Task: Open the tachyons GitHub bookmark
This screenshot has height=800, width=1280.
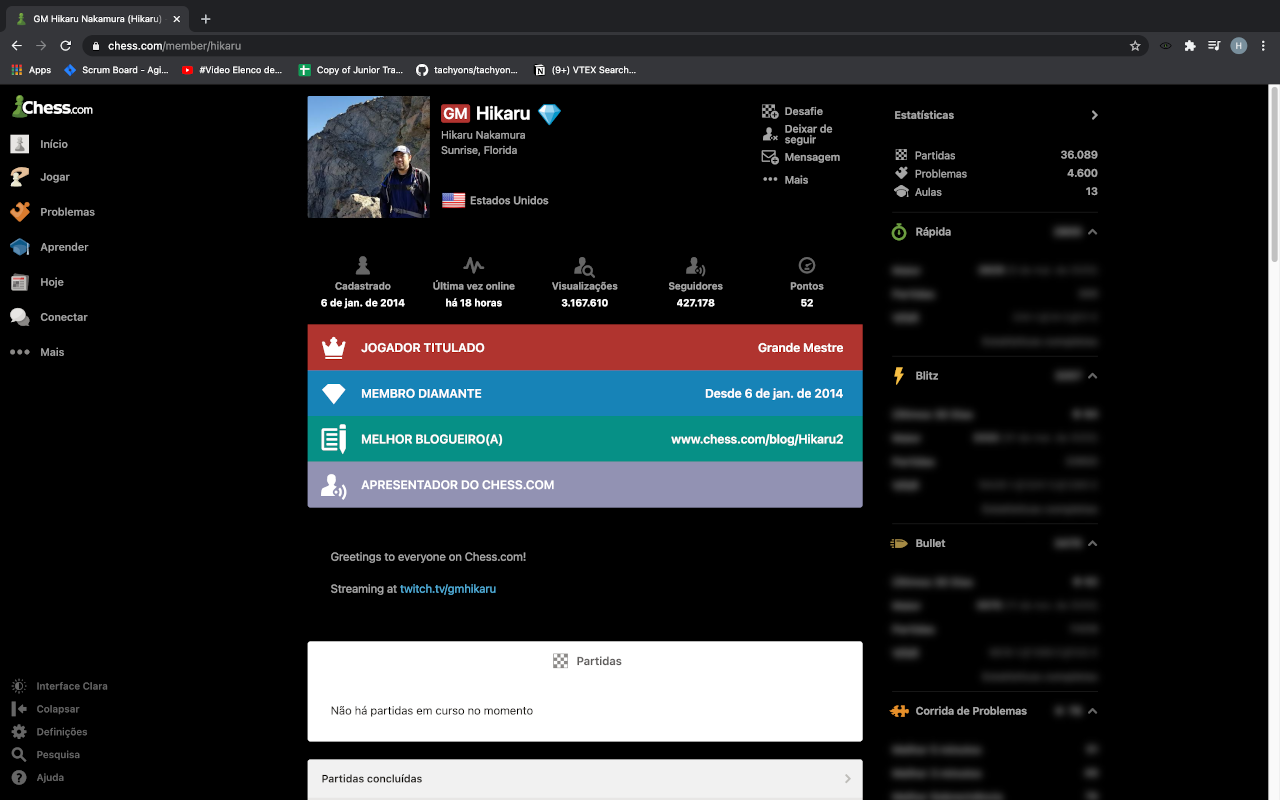Action: [467, 70]
